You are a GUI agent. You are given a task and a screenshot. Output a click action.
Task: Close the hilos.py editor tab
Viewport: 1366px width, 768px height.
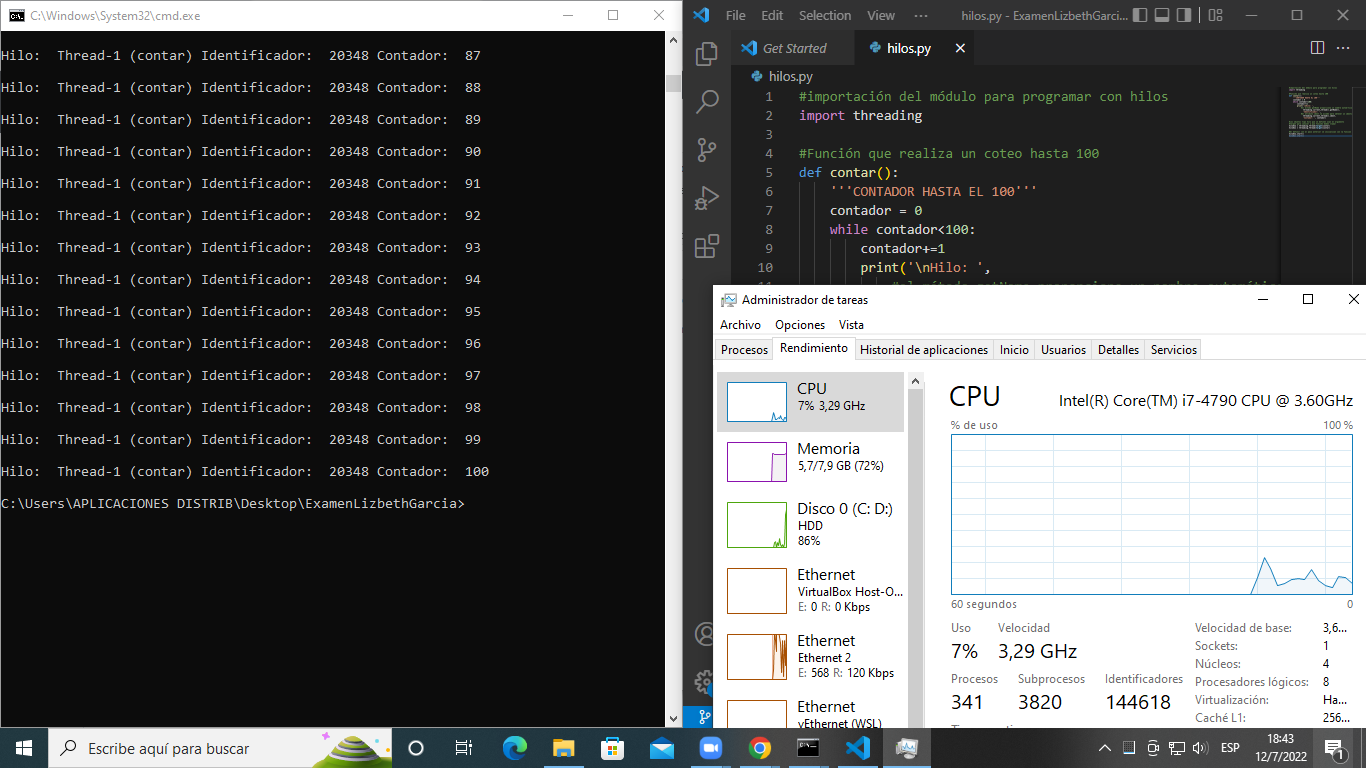[x=960, y=48]
